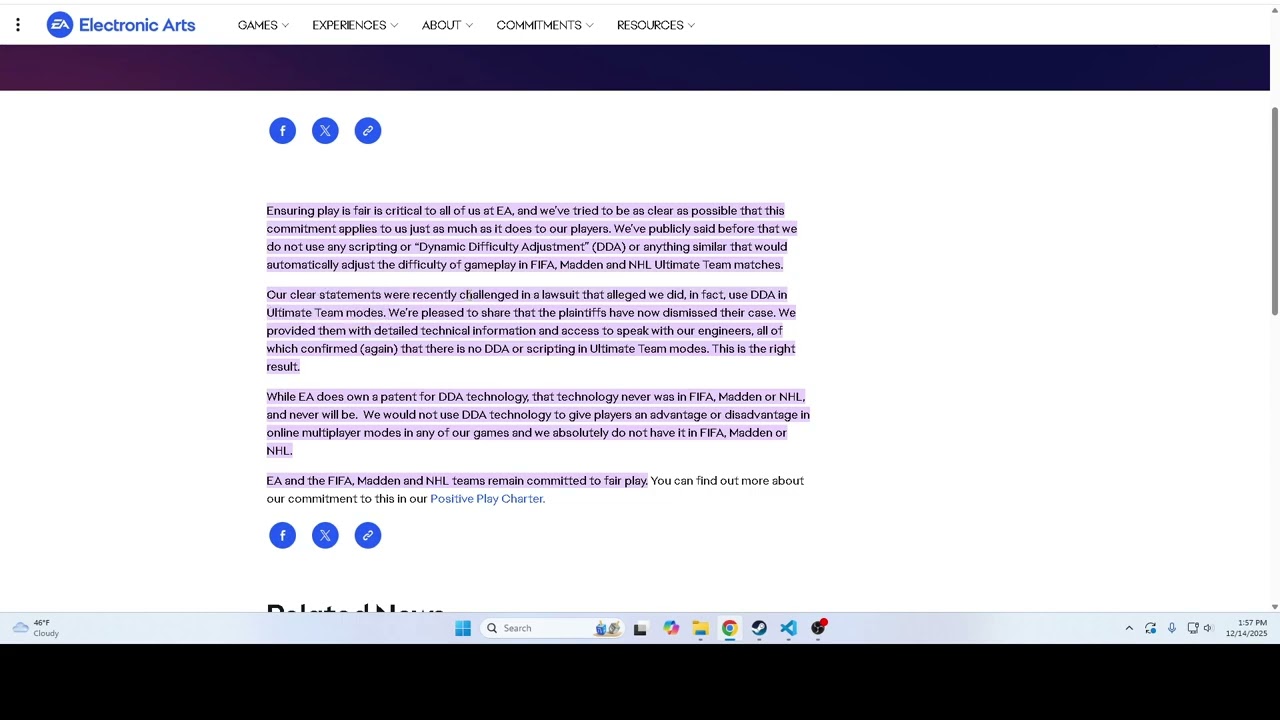
Task: Open the clock showing 1:57 PM
Action: point(1246,628)
